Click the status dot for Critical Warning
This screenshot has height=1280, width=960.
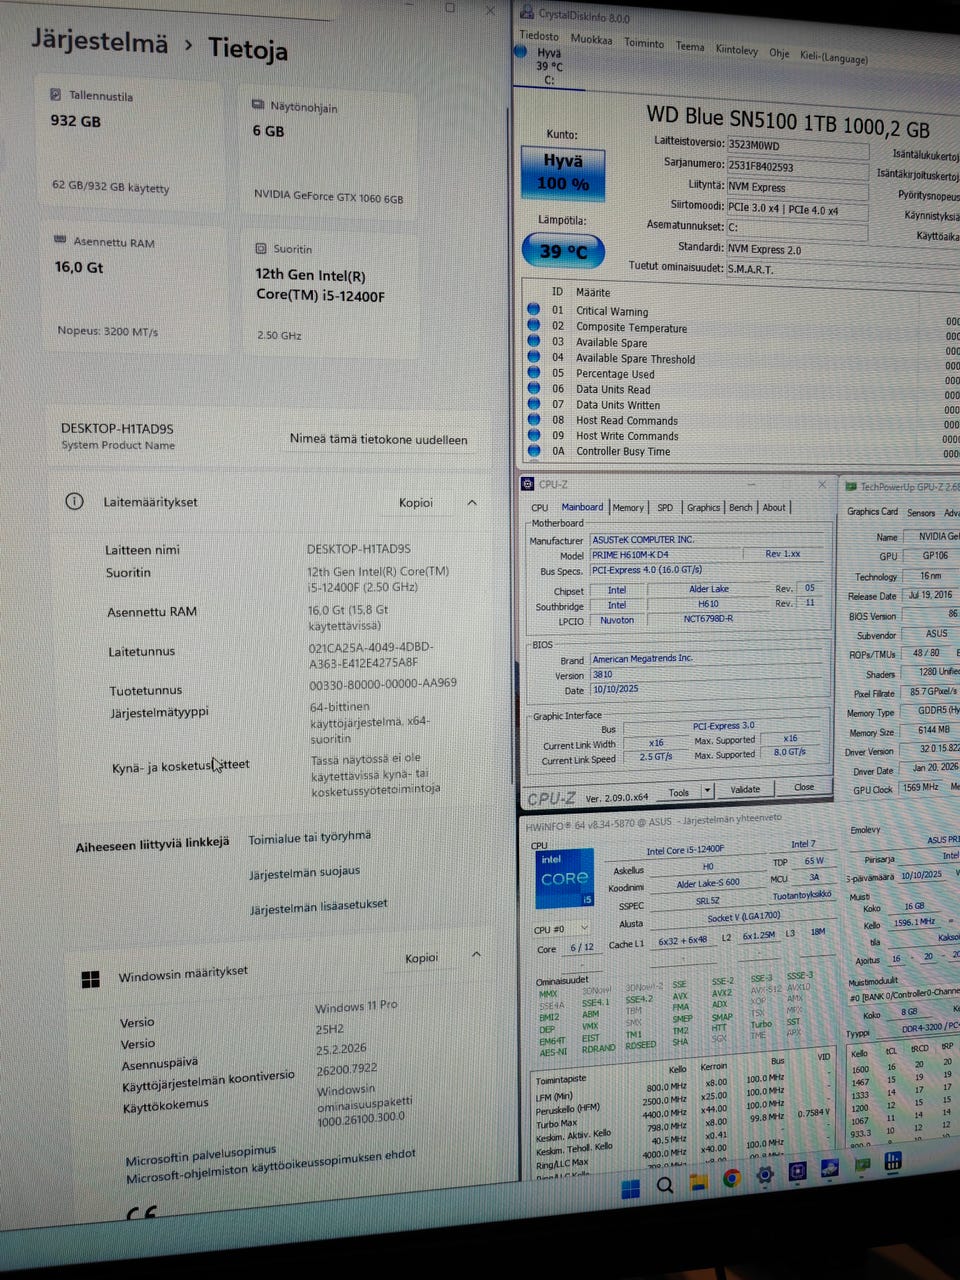coord(534,309)
